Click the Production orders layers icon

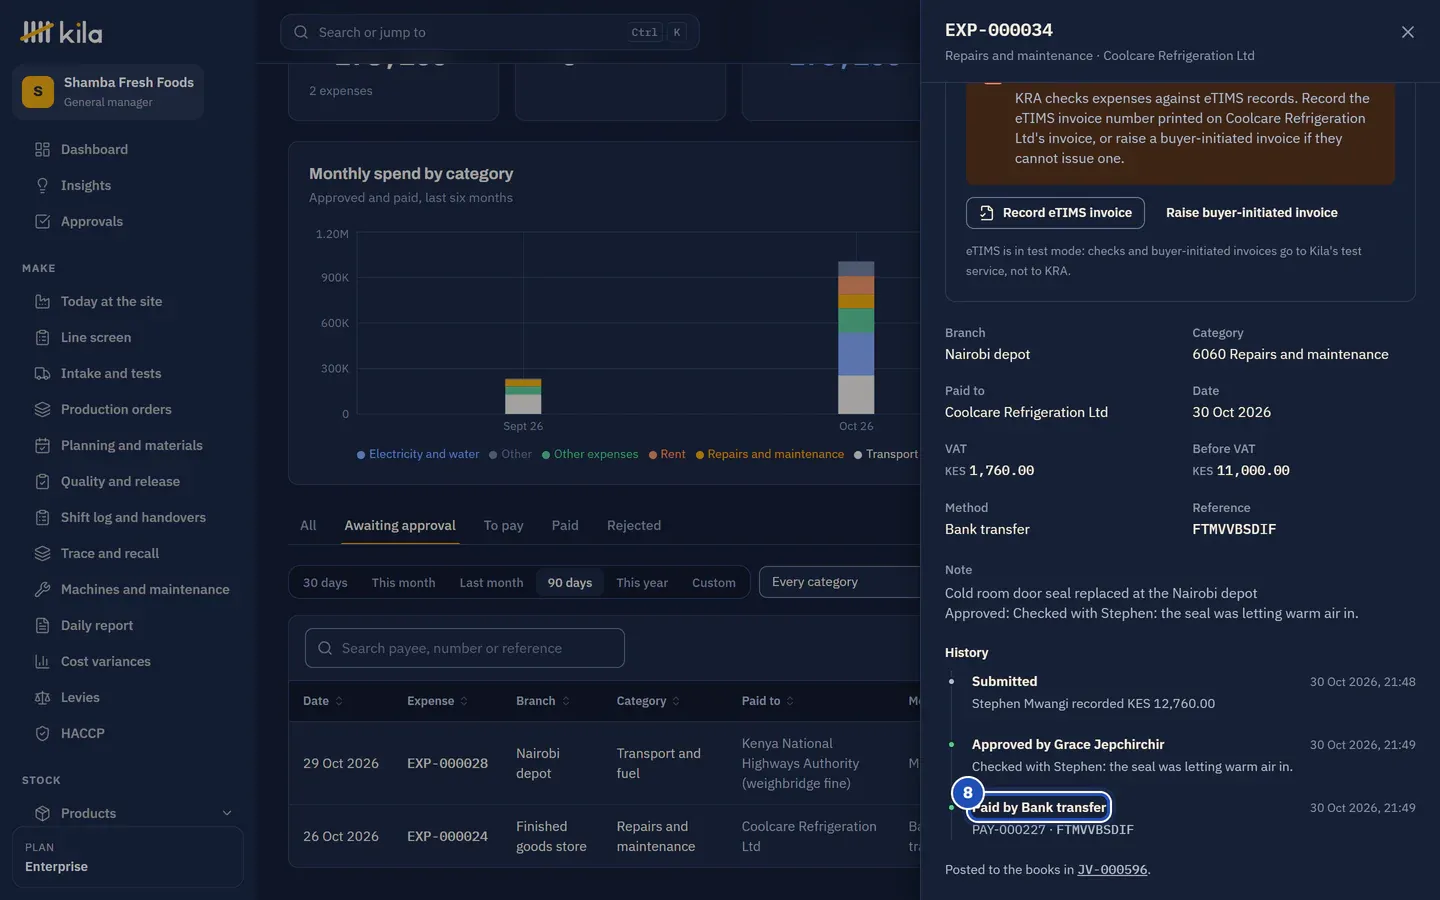click(42, 410)
